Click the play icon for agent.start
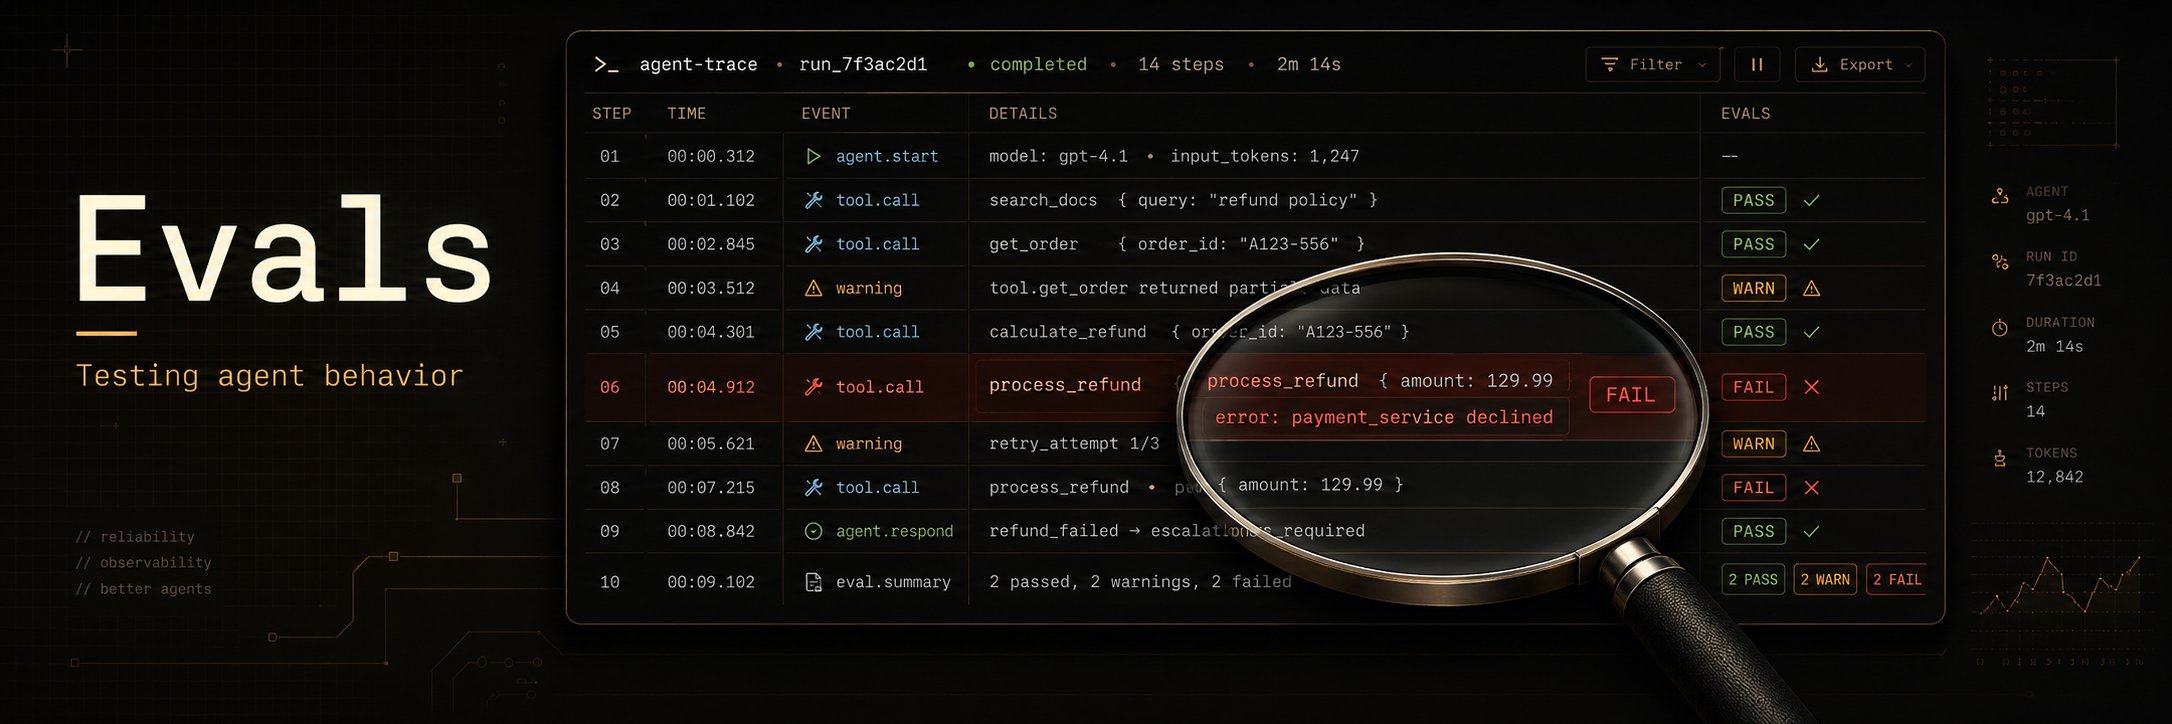The height and width of the screenshot is (724, 2172). point(813,156)
